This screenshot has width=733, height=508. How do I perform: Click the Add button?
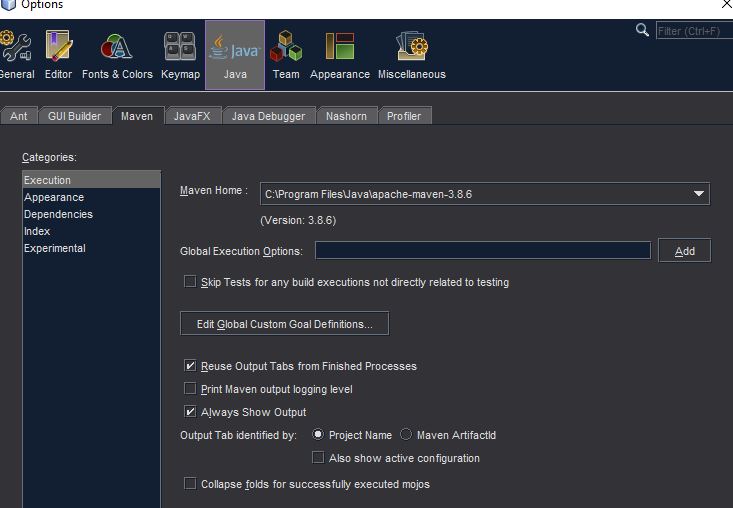684,250
